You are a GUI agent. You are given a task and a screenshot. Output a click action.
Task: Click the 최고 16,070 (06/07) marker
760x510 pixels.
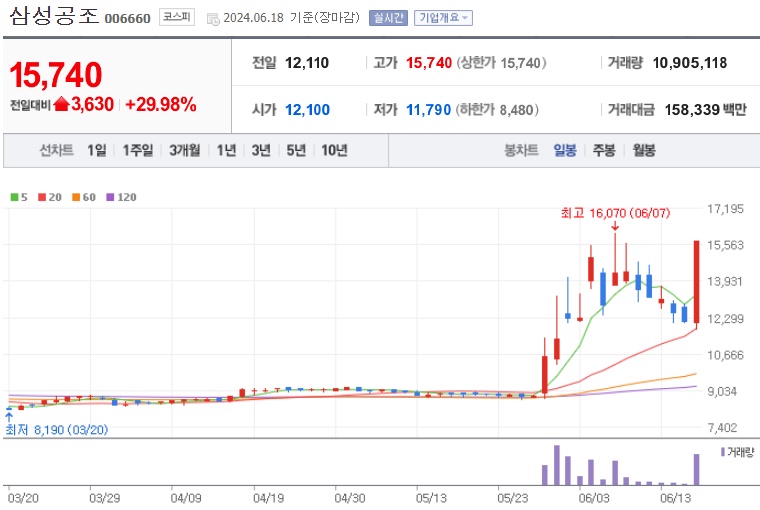point(615,213)
